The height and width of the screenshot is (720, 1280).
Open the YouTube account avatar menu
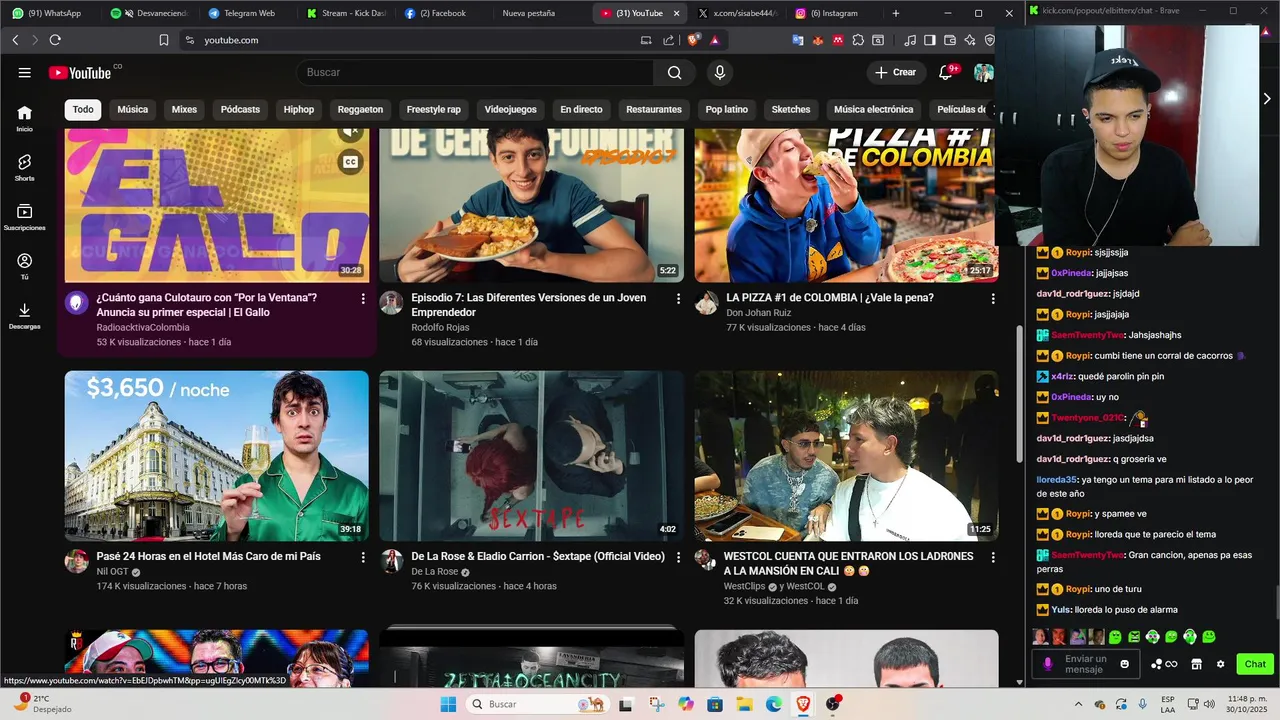pyautogui.click(x=984, y=73)
